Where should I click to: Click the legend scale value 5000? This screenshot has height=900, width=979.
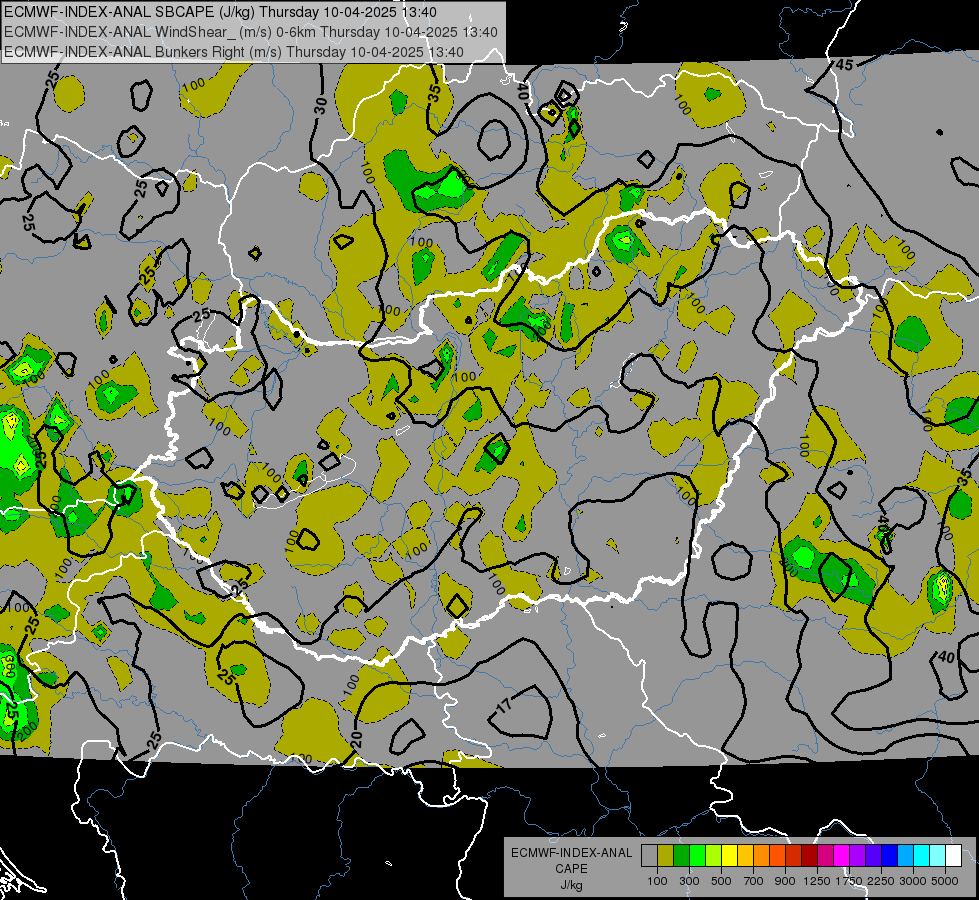tap(945, 882)
